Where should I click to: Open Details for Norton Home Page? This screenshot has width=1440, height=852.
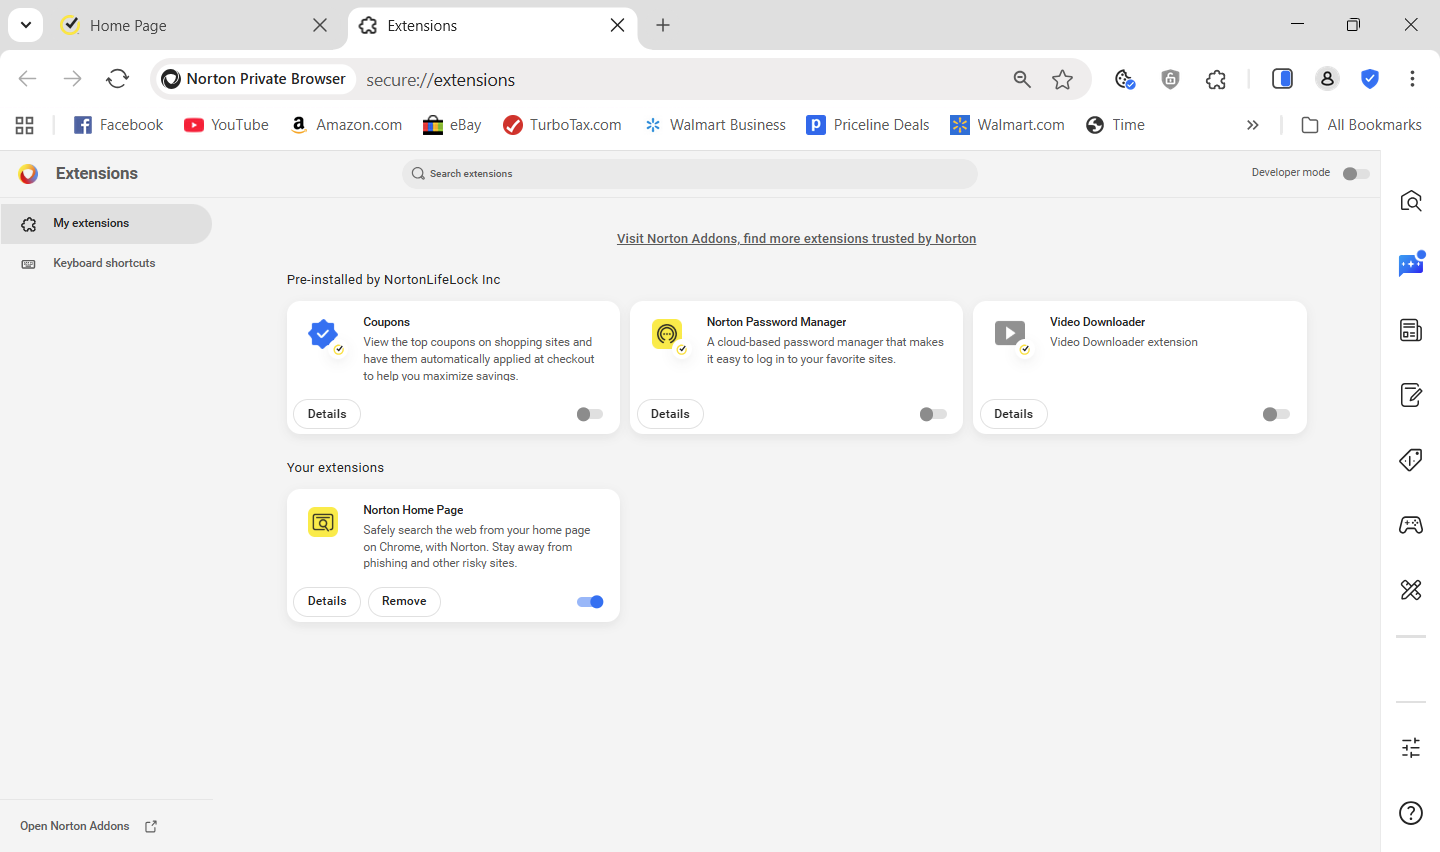point(327,602)
